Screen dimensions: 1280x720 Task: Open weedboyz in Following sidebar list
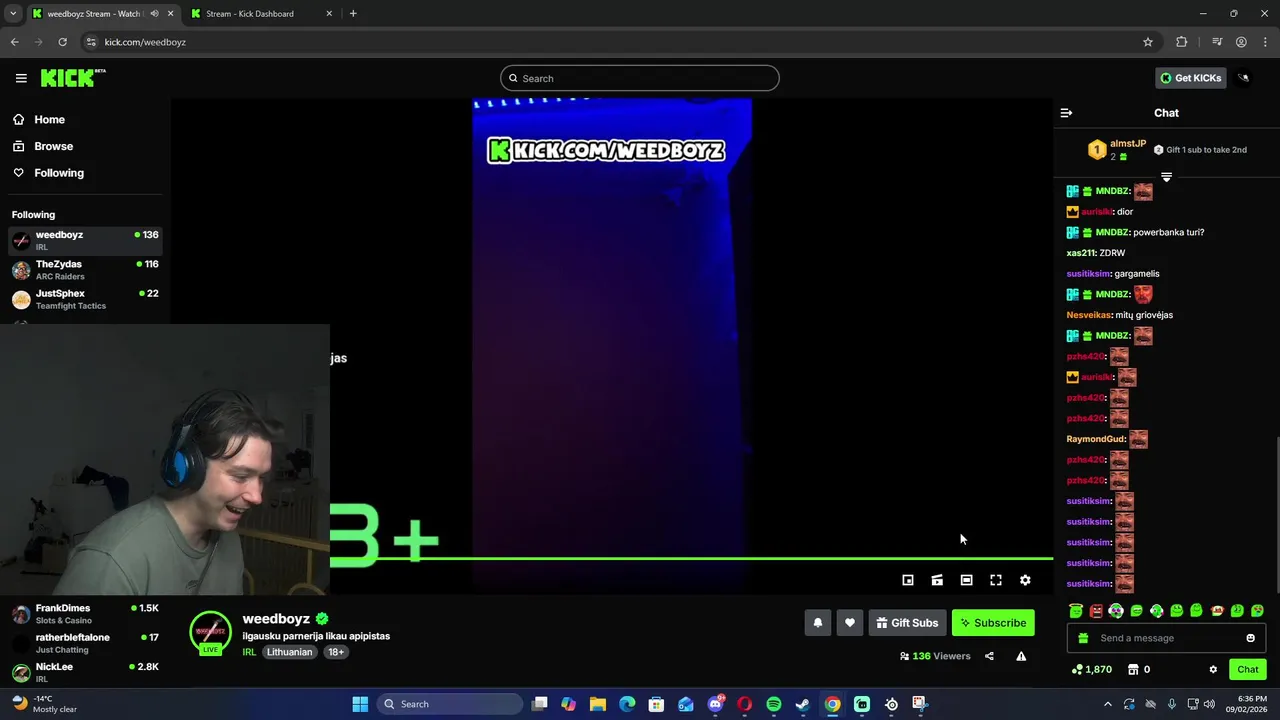[85, 240]
